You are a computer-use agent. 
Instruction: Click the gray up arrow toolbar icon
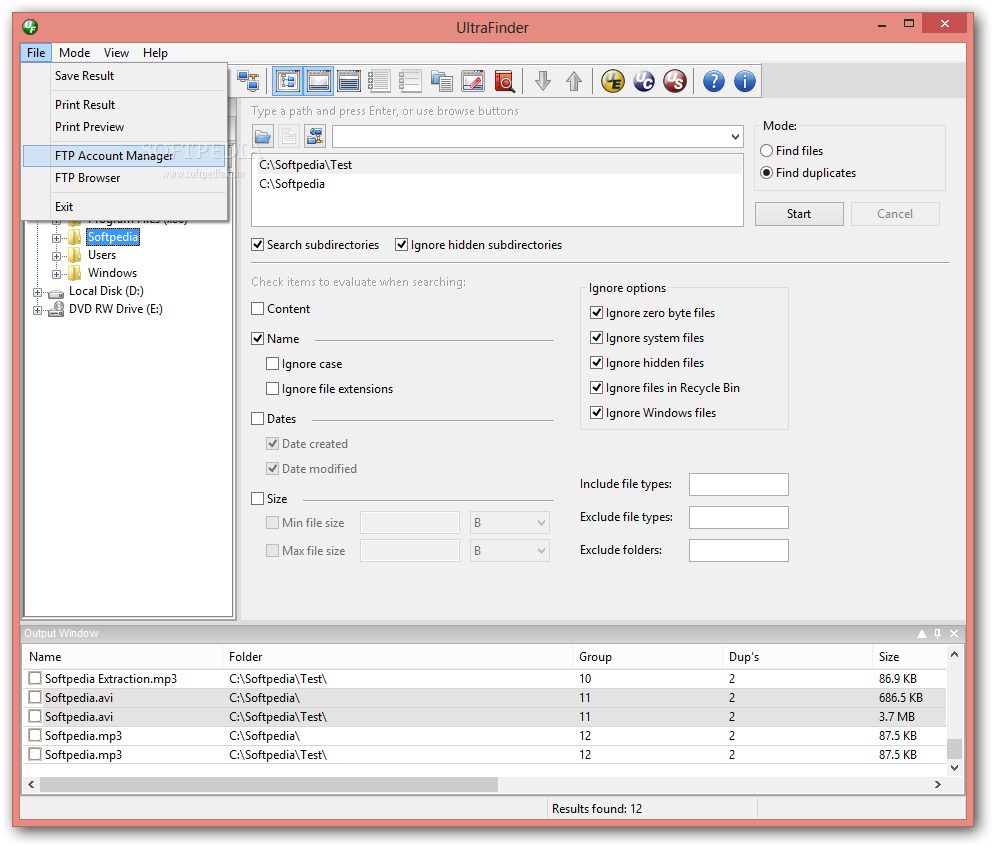[x=574, y=81]
